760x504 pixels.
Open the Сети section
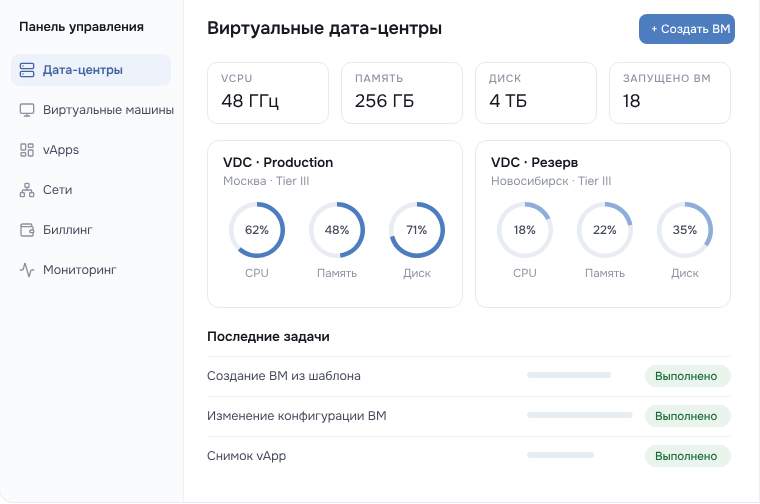tap(91, 190)
